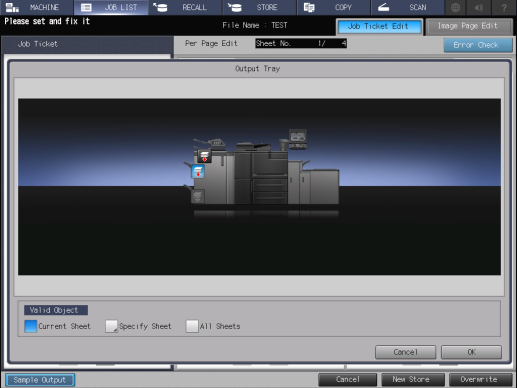517x388 pixels.
Task: Click the scanner icon beside SCAN
Action: click(x=383, y=7)
